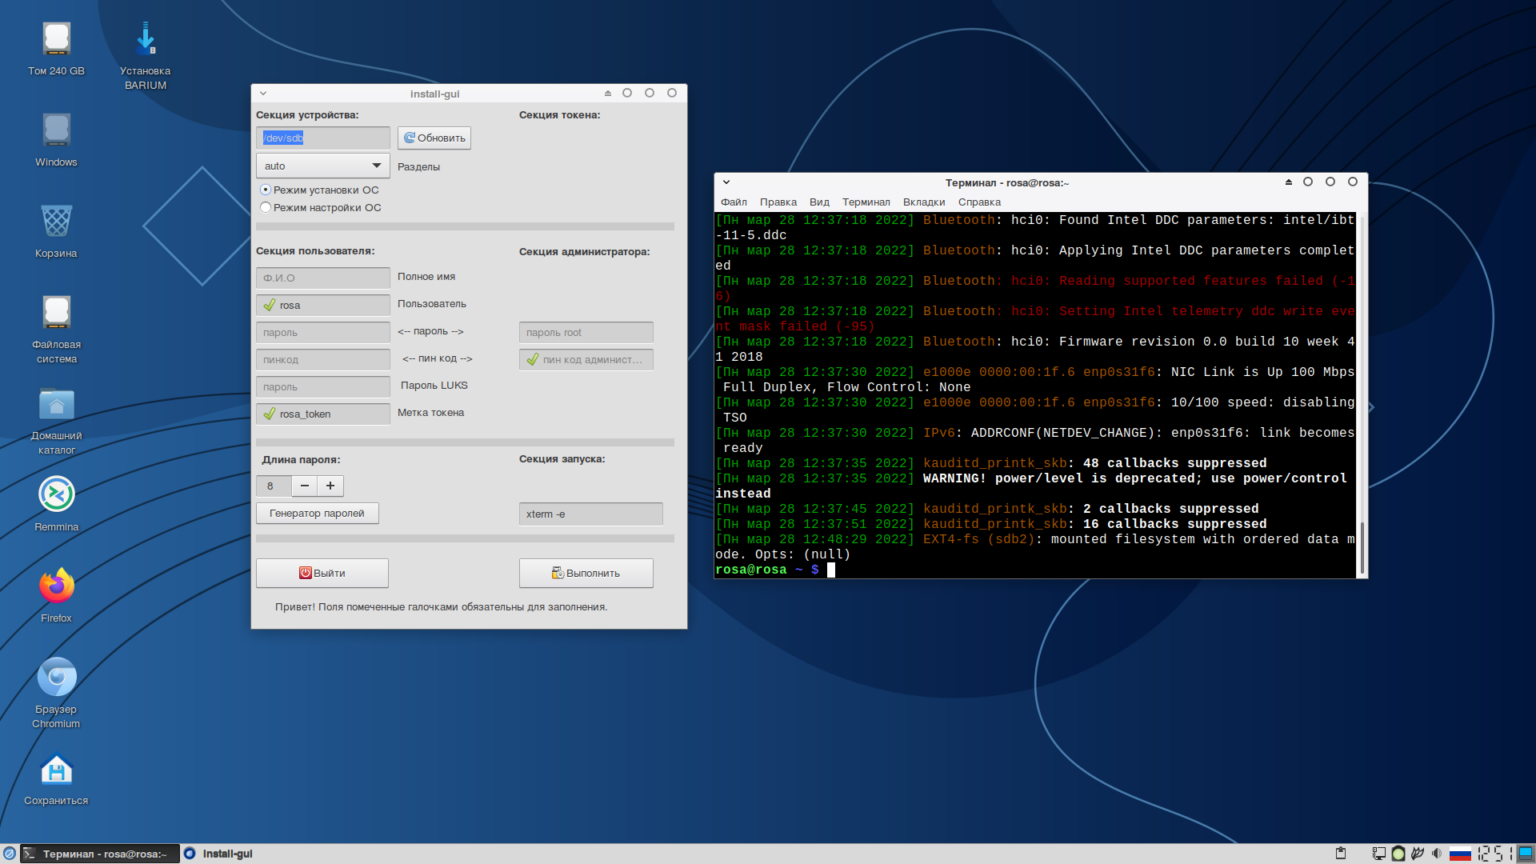Open the Установка BARIUM desktop icon
This screenshot has width=1536, height=864.
click(145, 42)
